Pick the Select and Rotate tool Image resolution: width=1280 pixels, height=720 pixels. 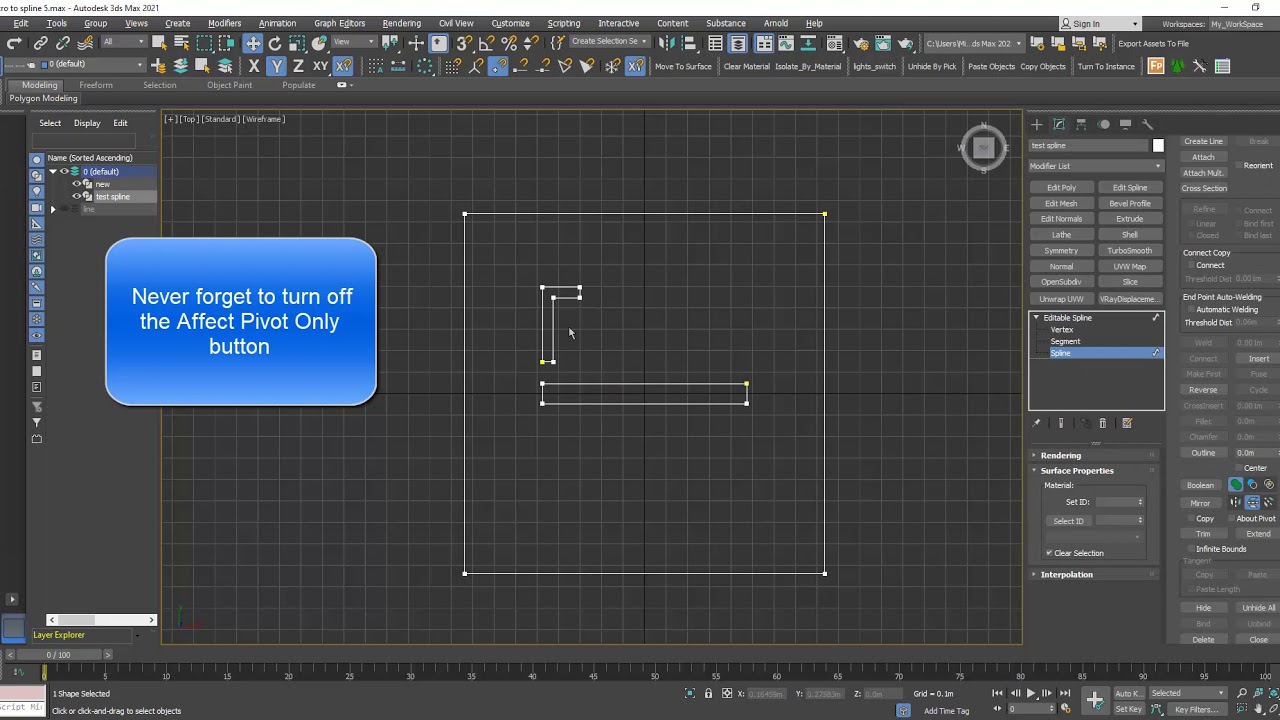[275, 43]
